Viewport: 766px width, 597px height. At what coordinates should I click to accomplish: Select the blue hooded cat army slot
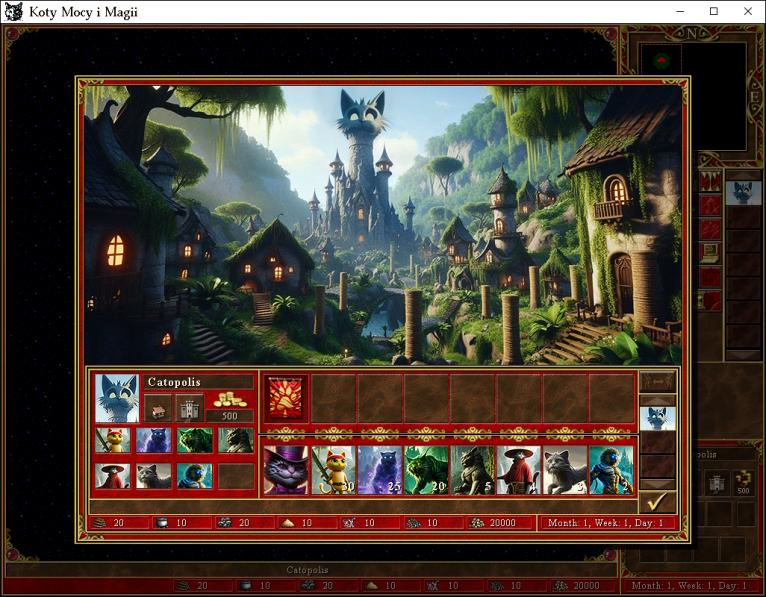click(x=611, y=470)
